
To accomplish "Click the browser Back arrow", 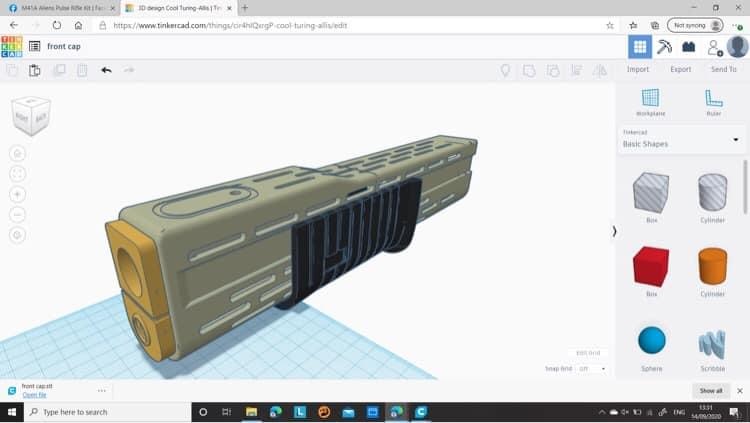I will 14,25.
